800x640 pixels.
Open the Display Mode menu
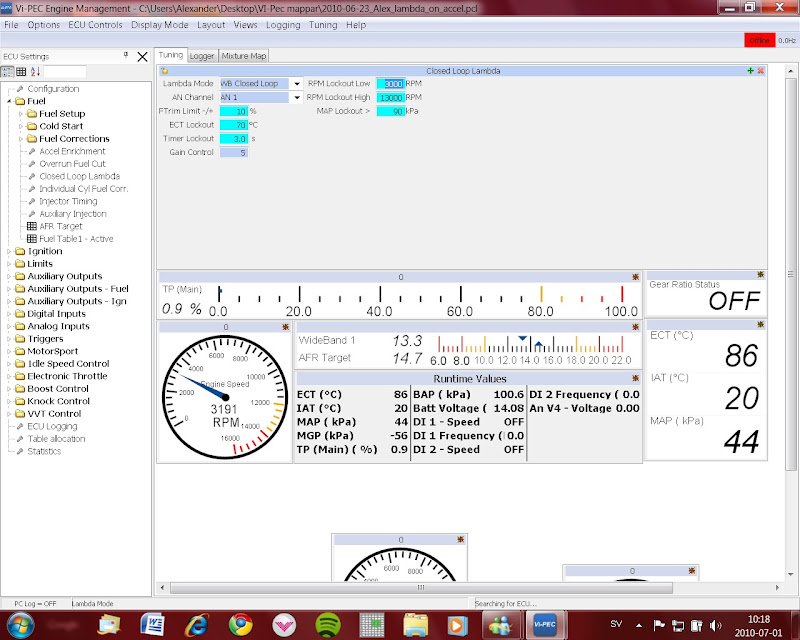[160, 25]
